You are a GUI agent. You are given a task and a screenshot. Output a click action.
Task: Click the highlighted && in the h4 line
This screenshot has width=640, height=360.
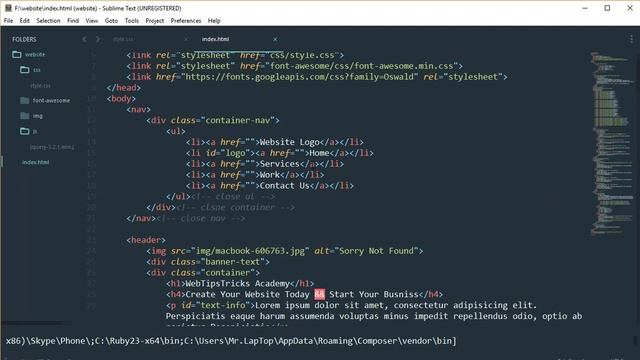(320, 294)
